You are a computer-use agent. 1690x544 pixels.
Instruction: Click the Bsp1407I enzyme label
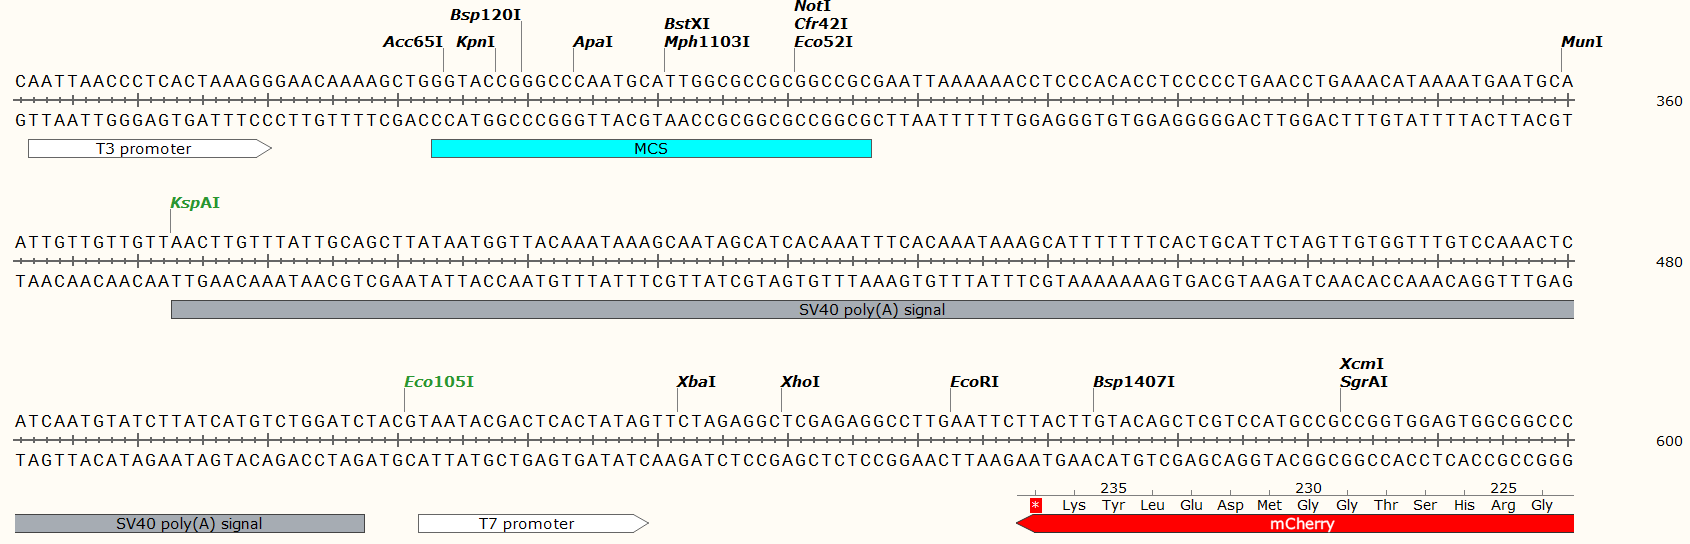[1133, 382]
